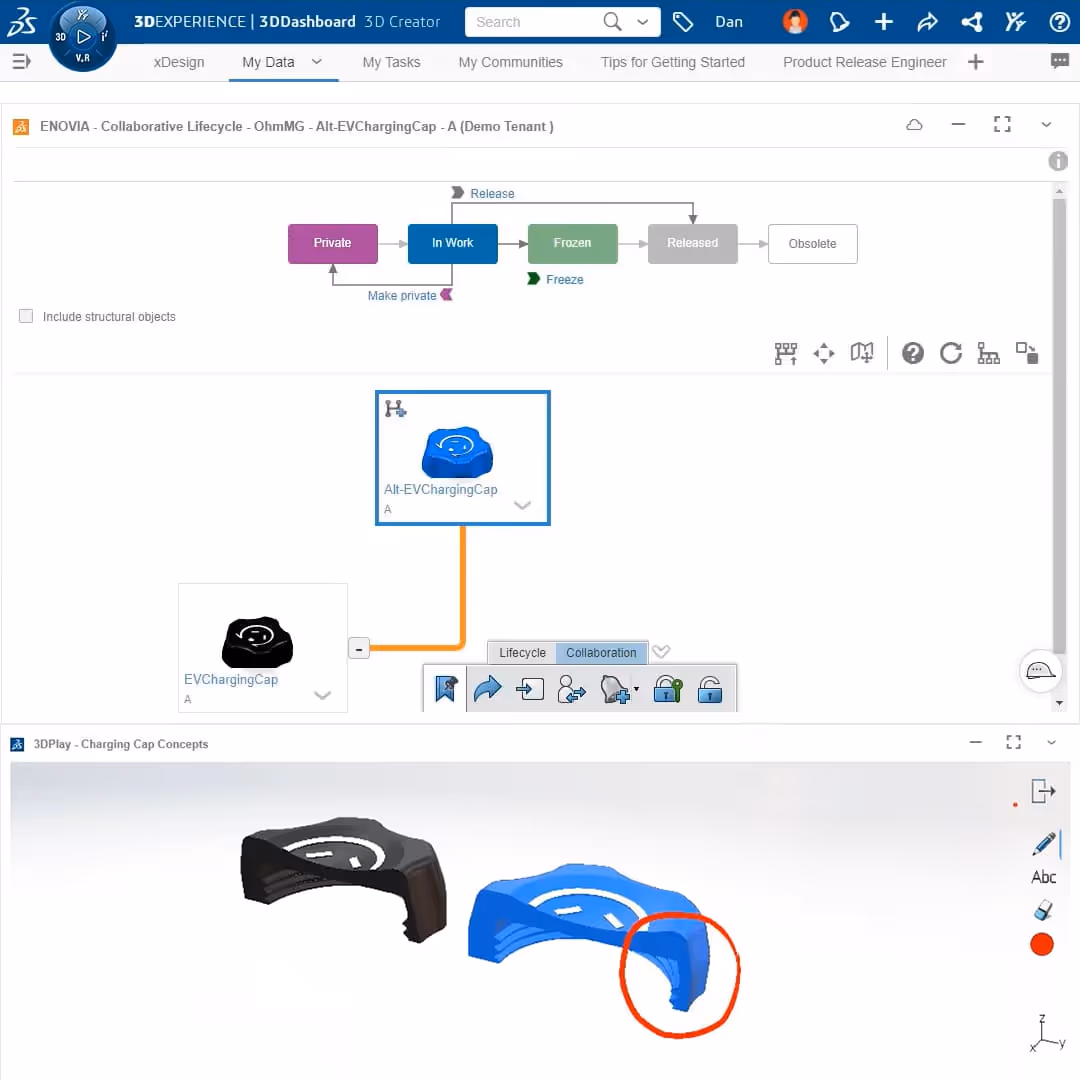Select the Lifecycle action bar tab
Image resolution: width=1080 pixels, height=1080 pixels.
pyautogui.click(x=522, y=652)
